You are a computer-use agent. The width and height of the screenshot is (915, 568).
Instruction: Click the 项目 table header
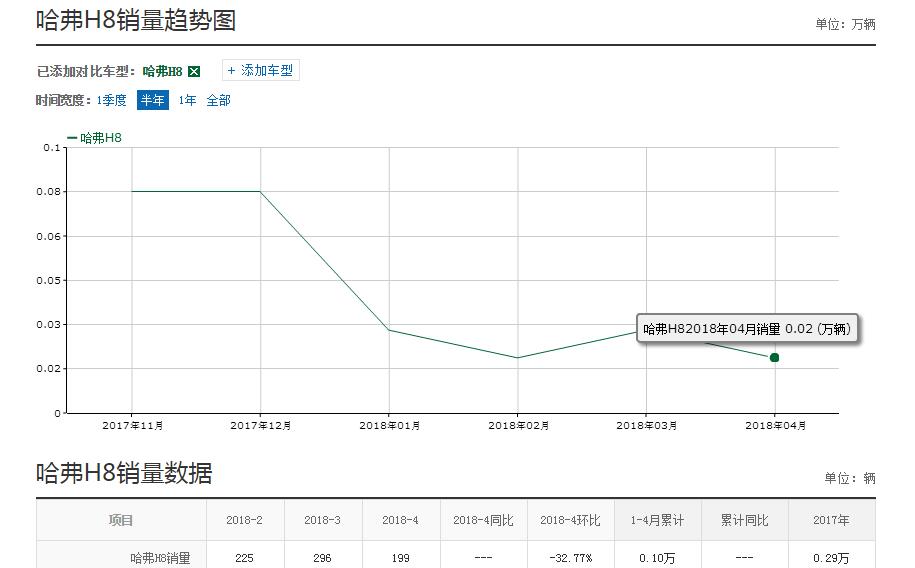click(121, 520)
